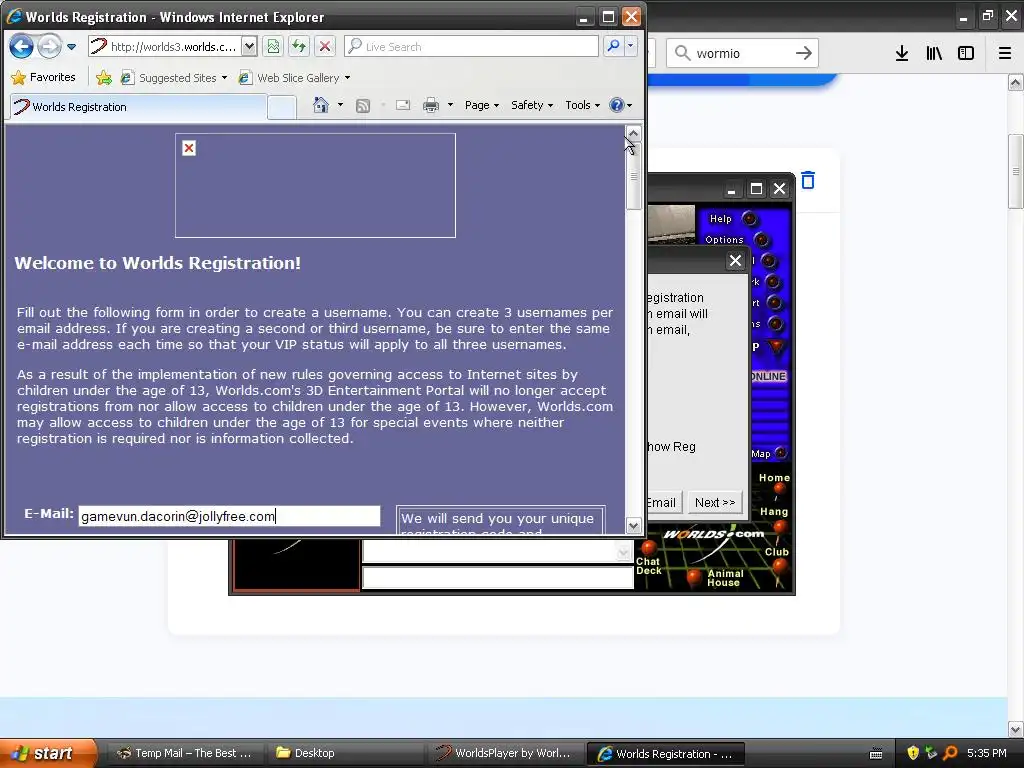1024x768 pixels.
Task: Open the IE Help question-mark menu
Action: click(620, 105)
